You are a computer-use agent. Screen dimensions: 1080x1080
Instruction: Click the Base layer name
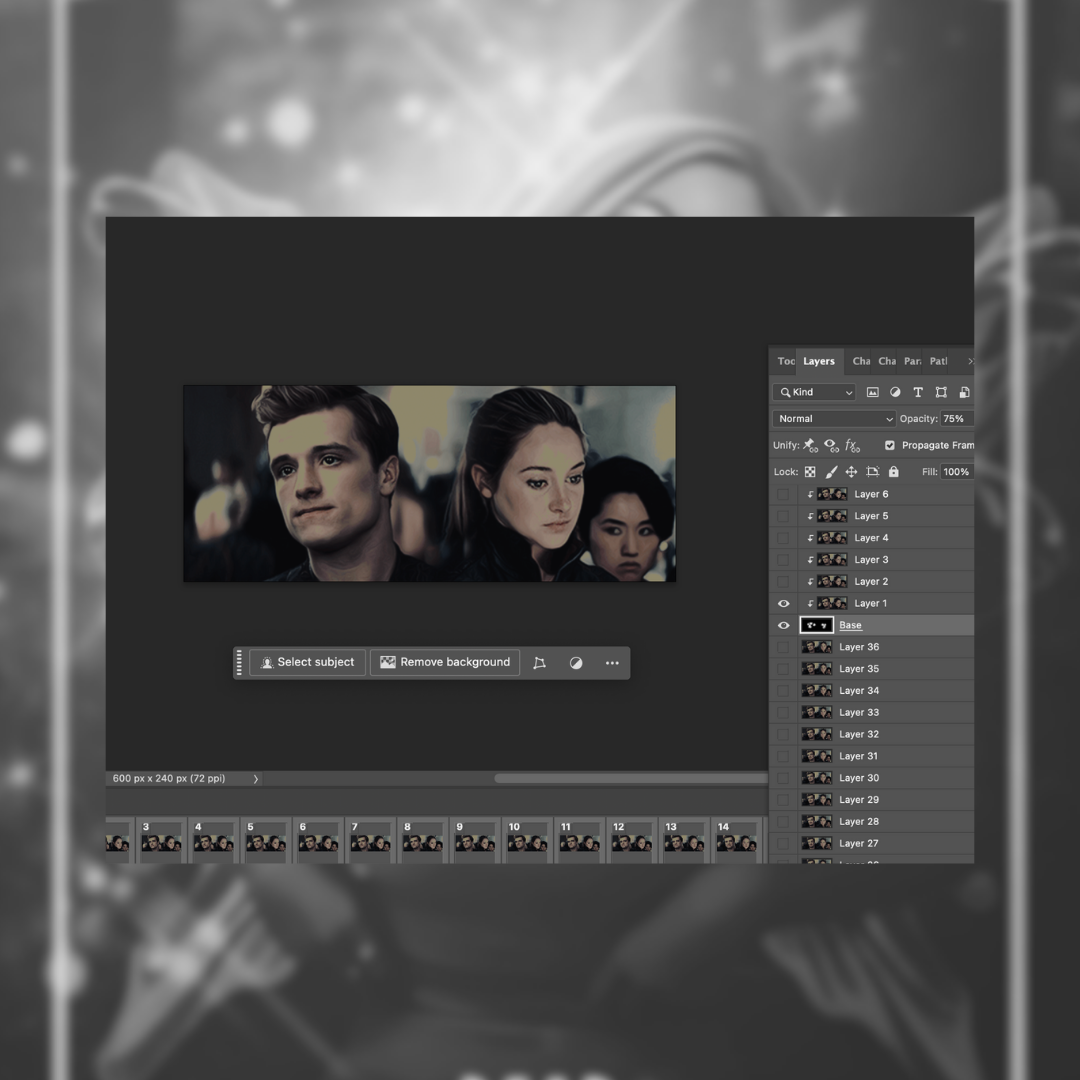[x=850, y=625]
